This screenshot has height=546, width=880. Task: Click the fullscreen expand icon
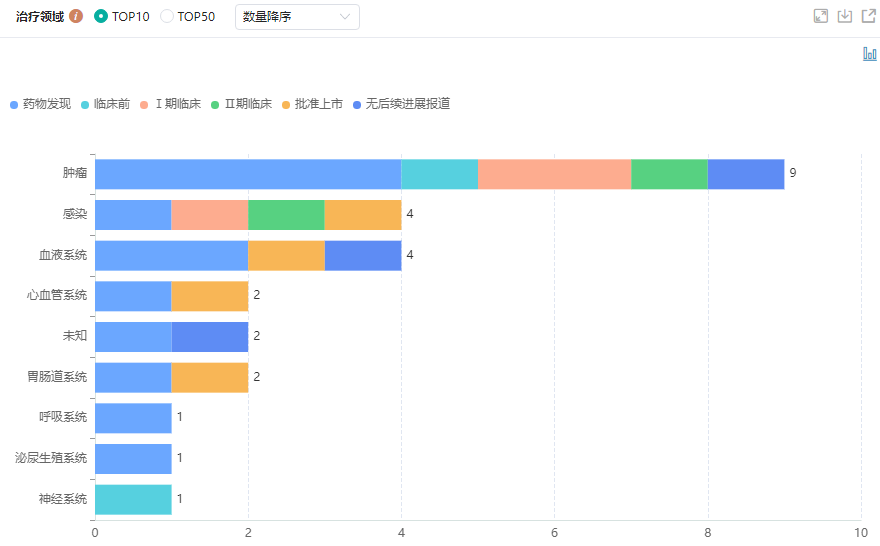pos(820,16)
